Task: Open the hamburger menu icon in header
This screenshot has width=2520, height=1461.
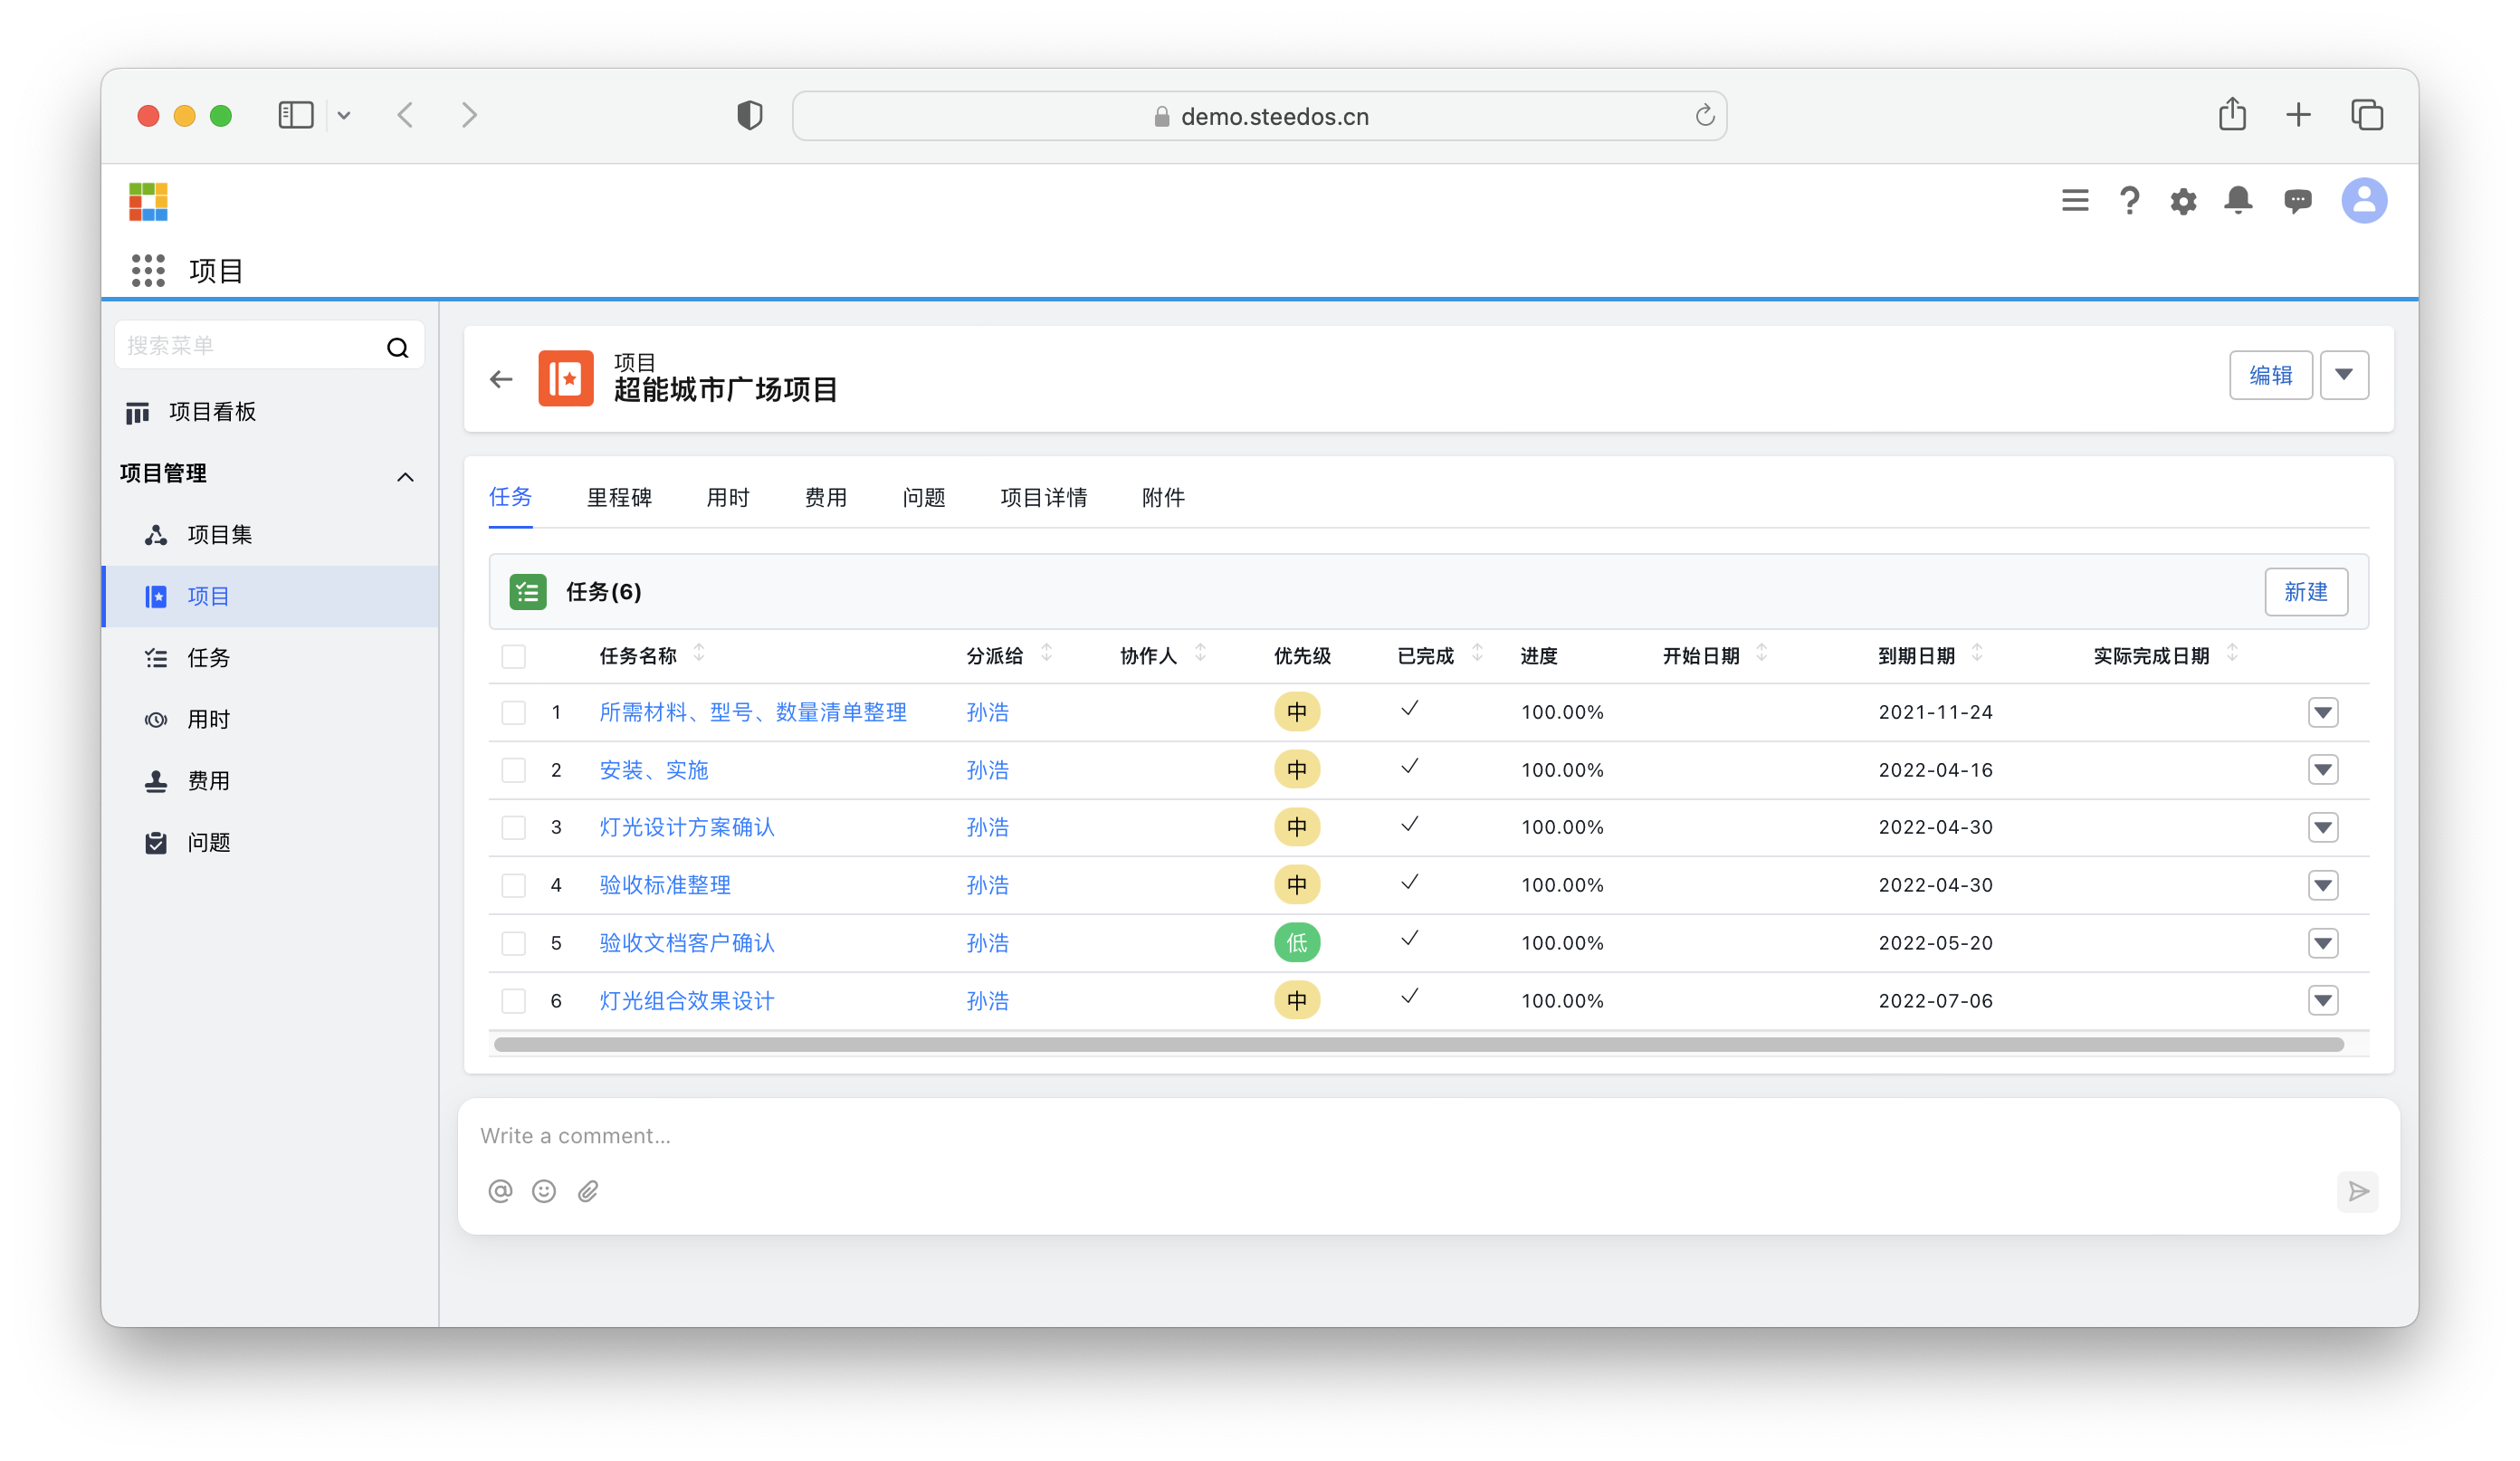Action: coord(2075,201)
